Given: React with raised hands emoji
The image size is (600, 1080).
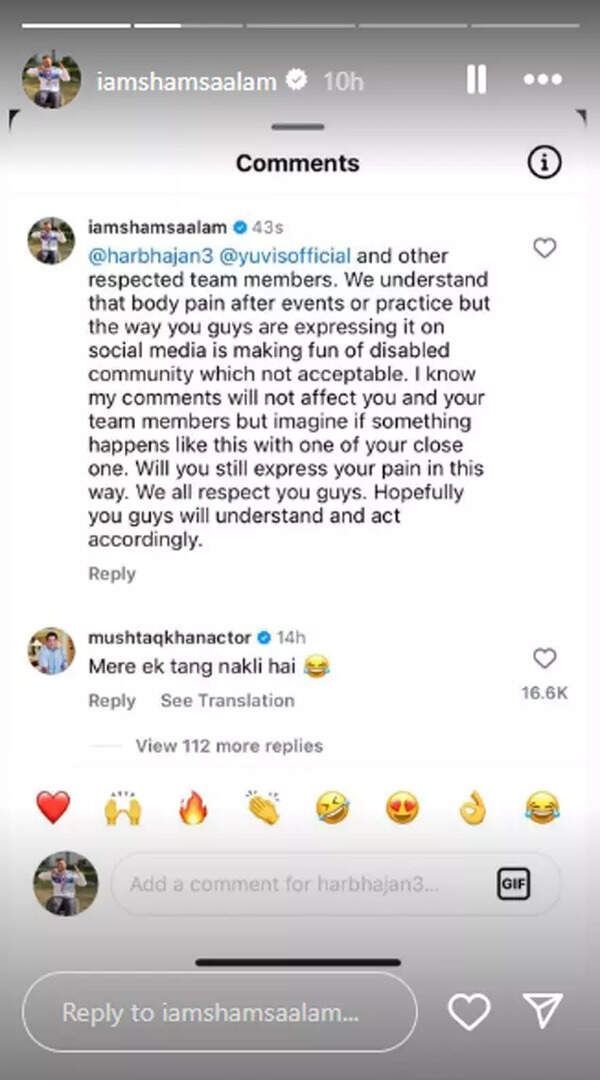Looking at the screenshot, I should (x=122, y=808).
